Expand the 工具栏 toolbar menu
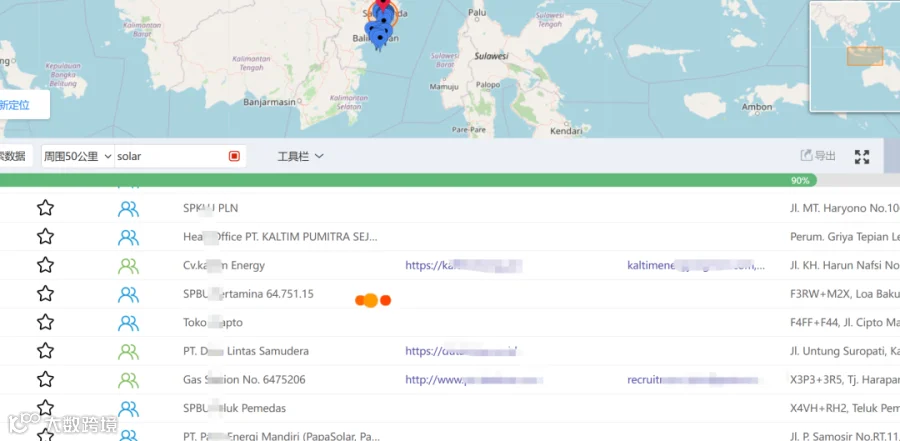The width and height of the screenshot is (900, 441). (x=301, y=156)
